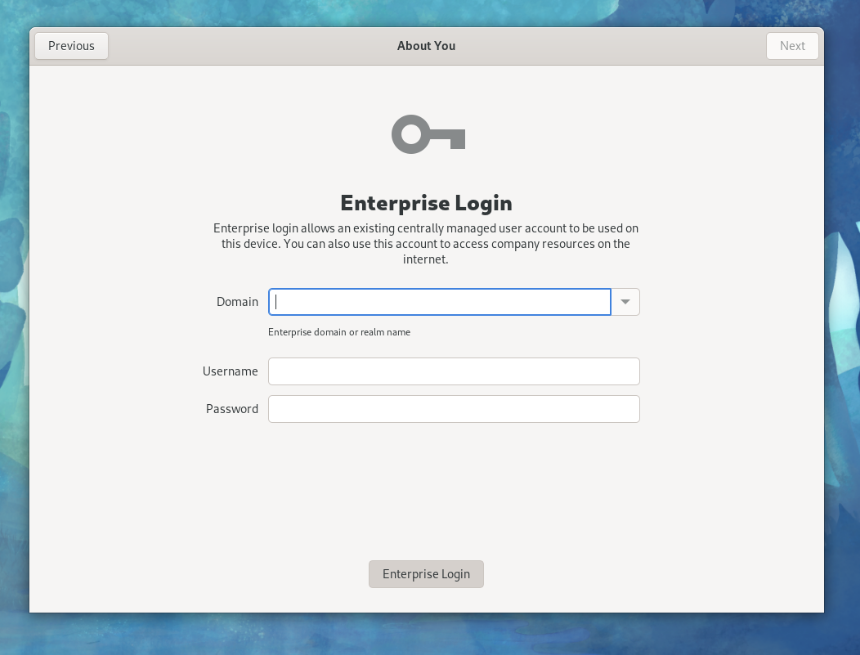Click the About You window title
This screenshot has width=860, height=655.
pyautogui.click(x=426, y=46)
